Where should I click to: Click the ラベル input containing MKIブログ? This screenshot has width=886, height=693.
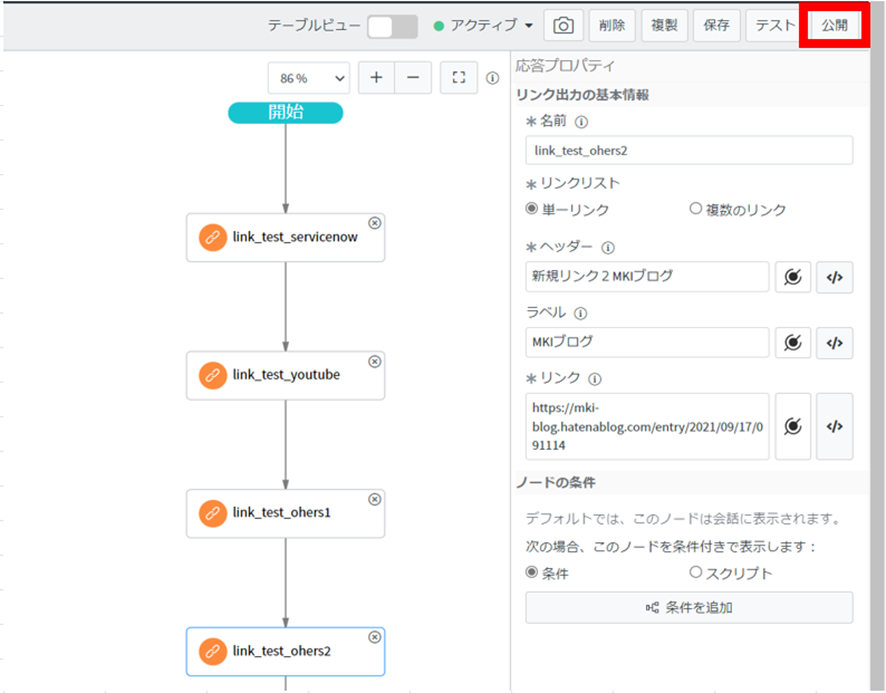tap(648, 343)
